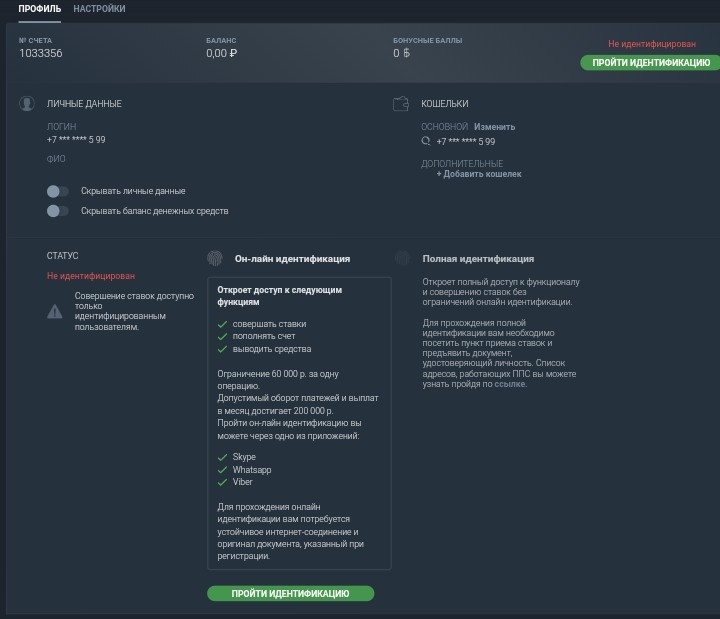Click "Изменить" link for main wallet
Screen dimensions: 720x619
[x=494, y=127]
